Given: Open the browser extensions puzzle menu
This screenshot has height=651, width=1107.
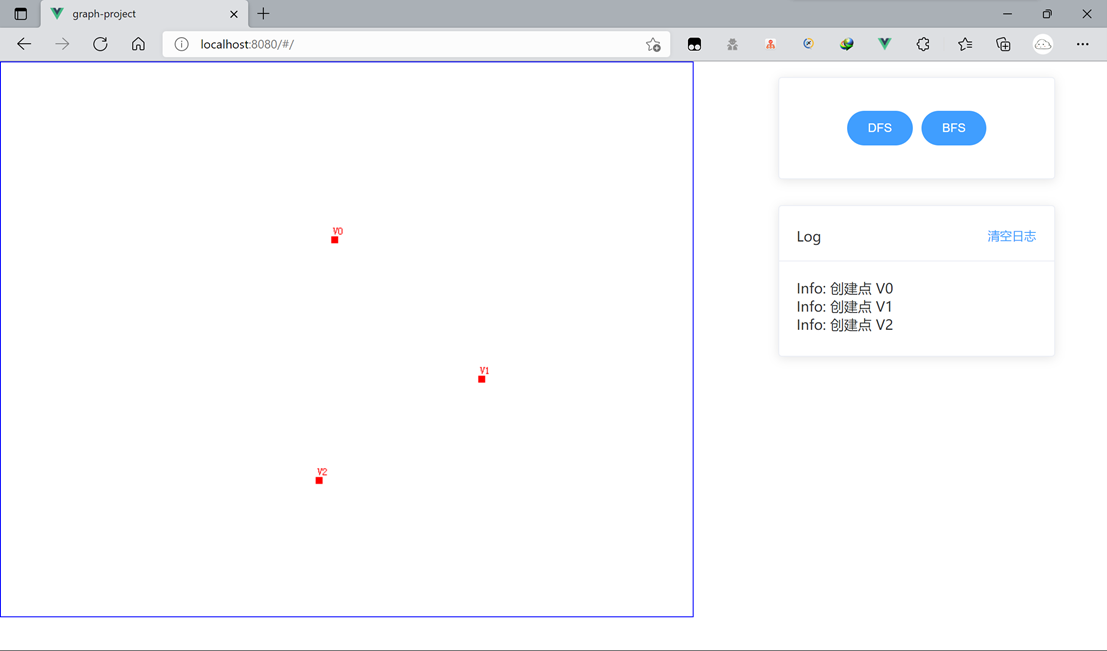Looking at the screenshot, I should pyautogui.click(x=923, y=44).
